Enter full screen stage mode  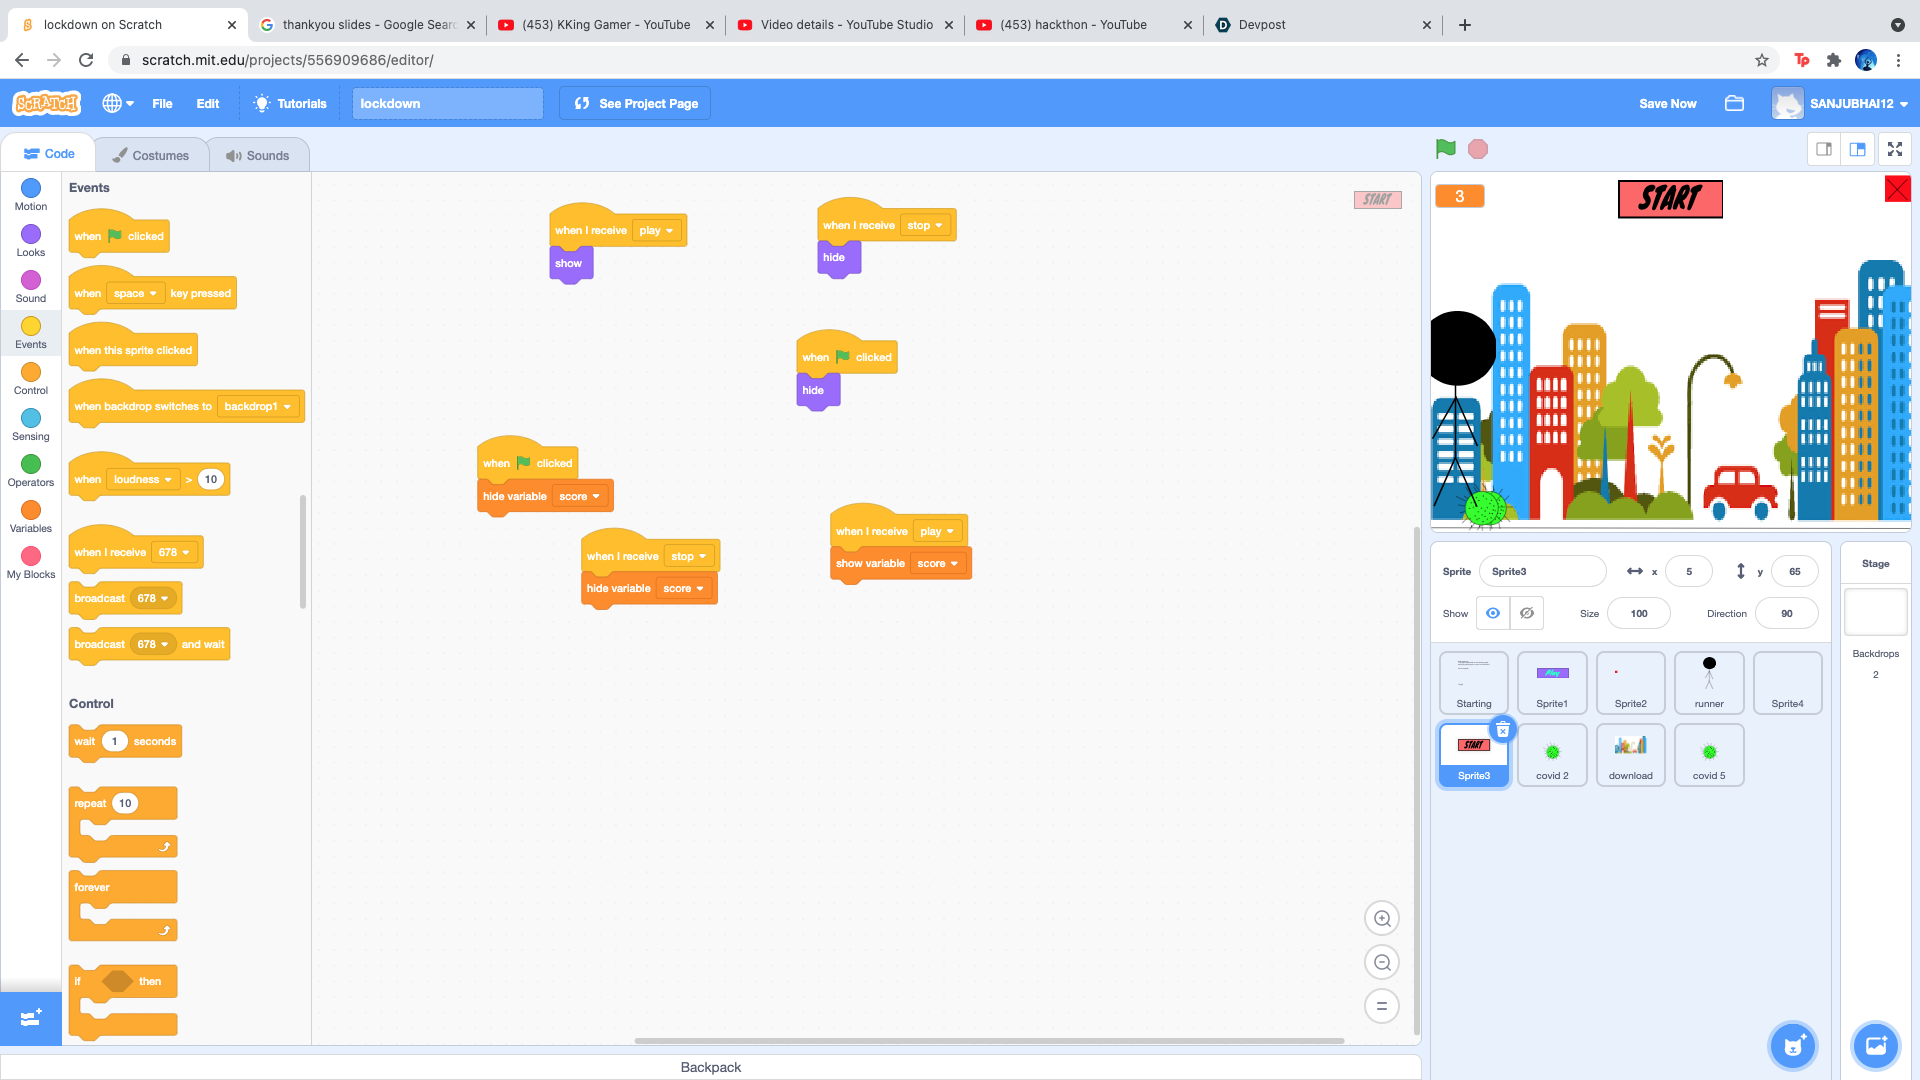point(1894,149)
